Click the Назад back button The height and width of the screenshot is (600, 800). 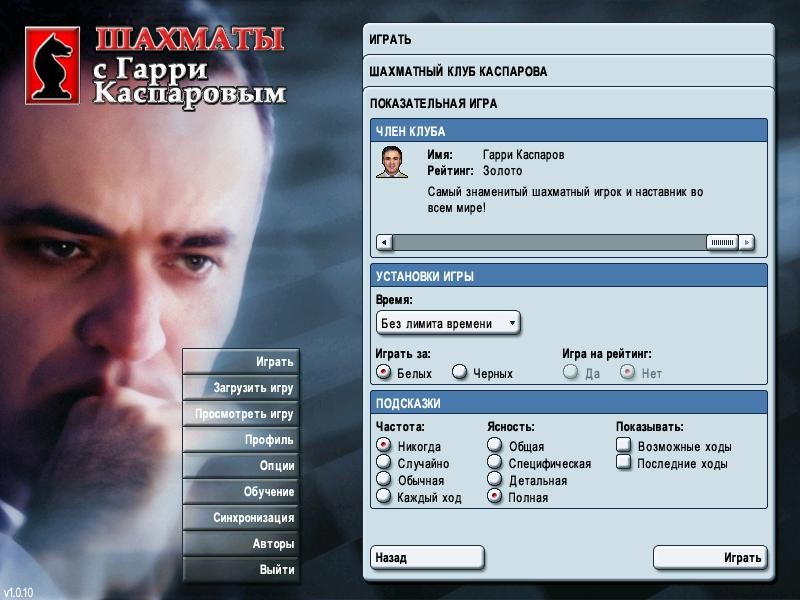coord(427,557)
